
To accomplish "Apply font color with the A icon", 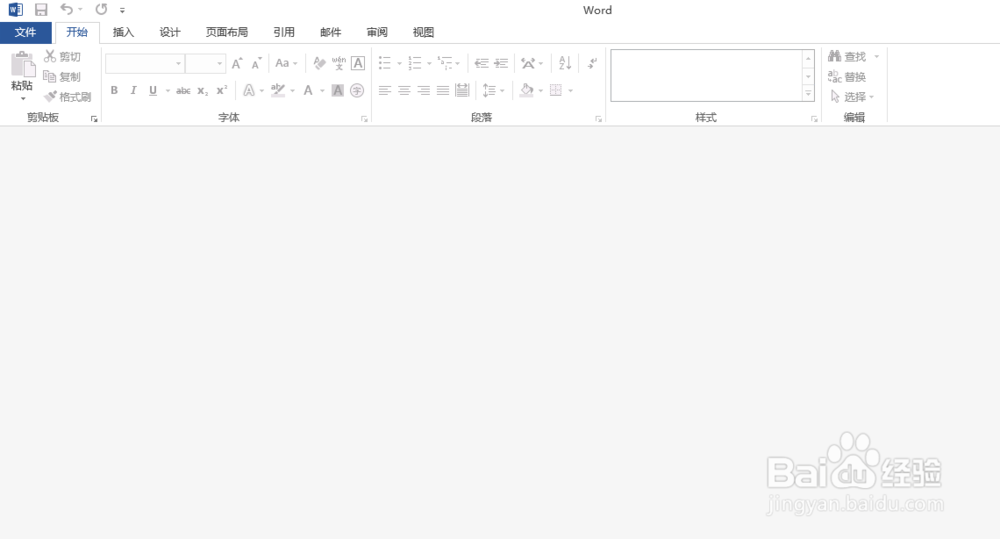I will click(308, 91).
